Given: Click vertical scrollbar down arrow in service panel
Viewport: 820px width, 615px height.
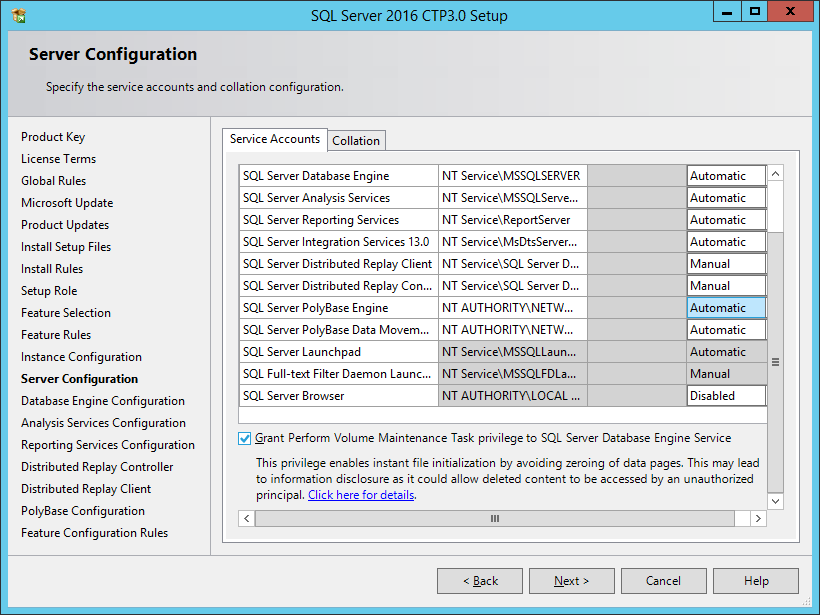Looking at the screenshot, I should click(775, 499).
